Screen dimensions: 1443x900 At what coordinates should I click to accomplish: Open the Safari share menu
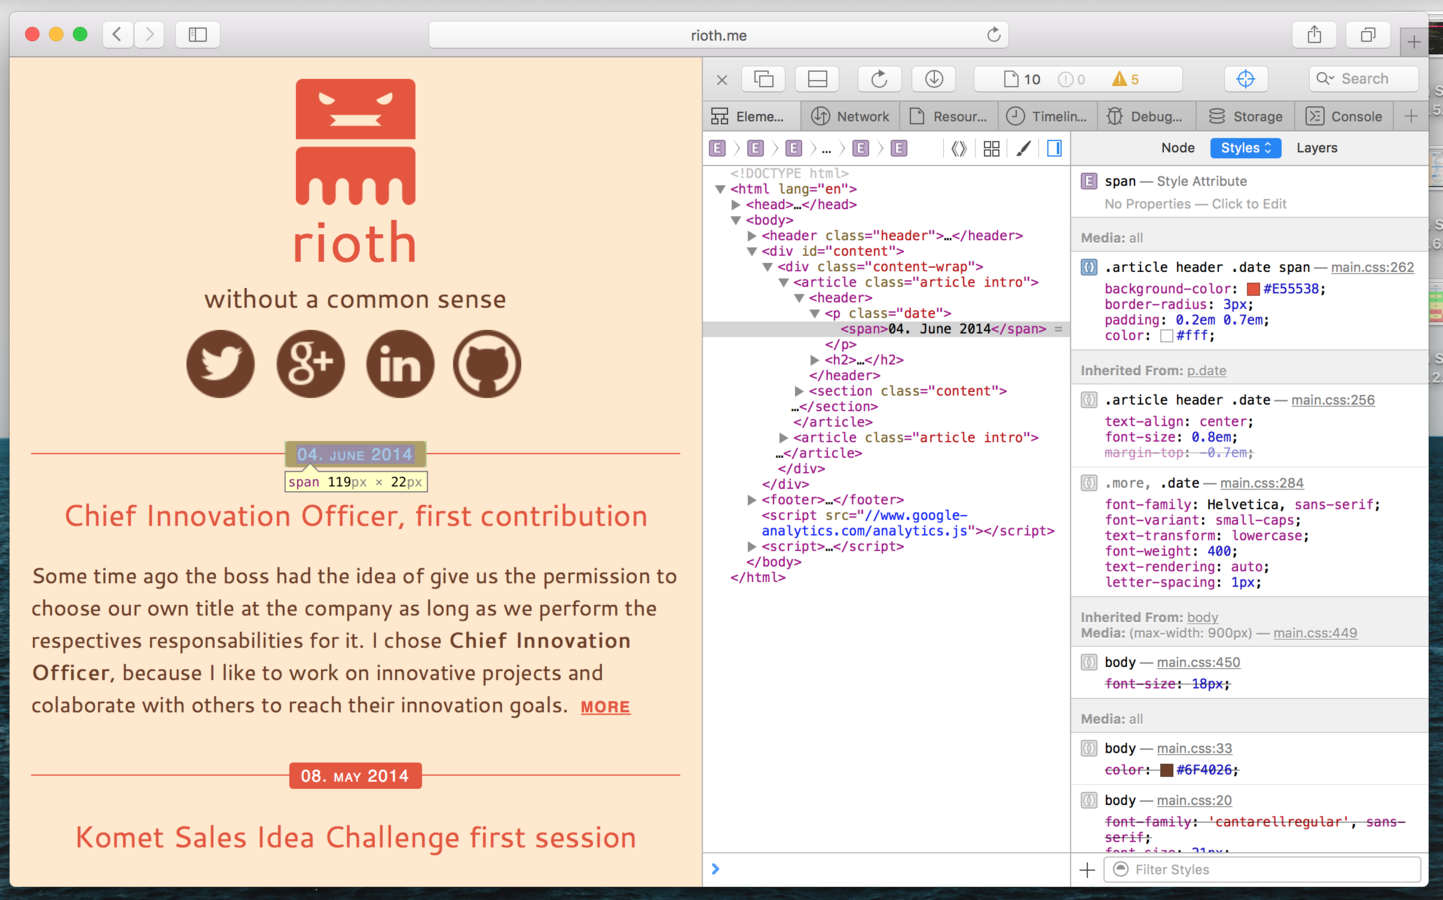click(x=1314, y=34)
